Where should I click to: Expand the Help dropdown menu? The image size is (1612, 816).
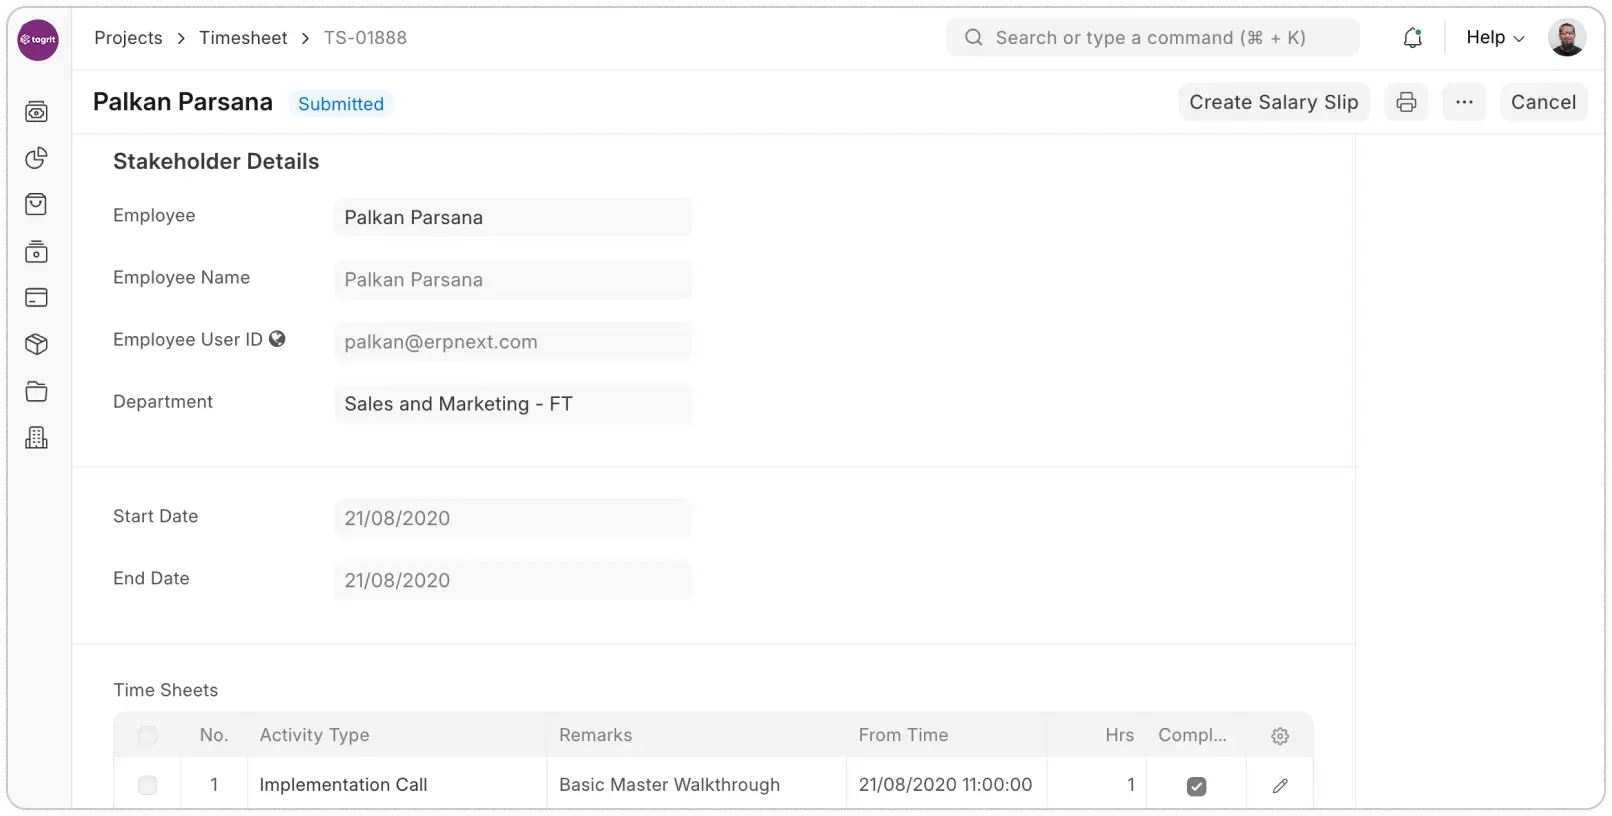1494,38
